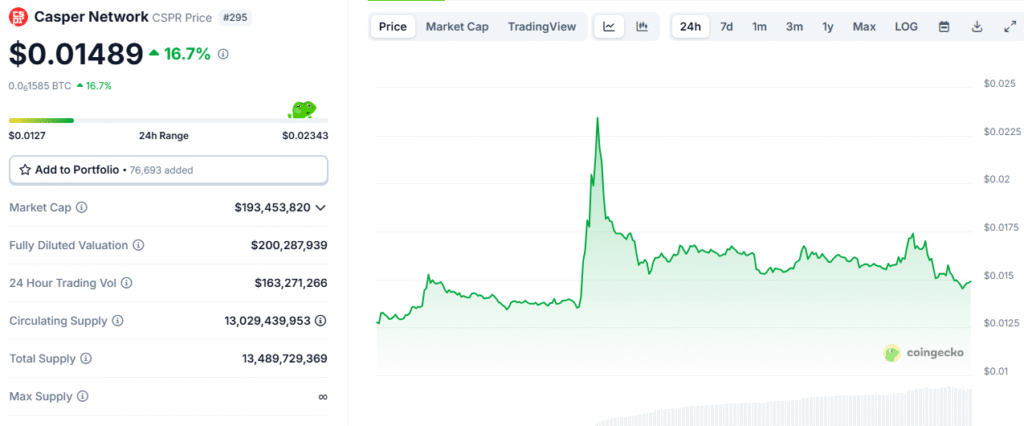Click the $0.01489 current price
The height and width of the screenshot is (426, 1024).
[76, 54]
